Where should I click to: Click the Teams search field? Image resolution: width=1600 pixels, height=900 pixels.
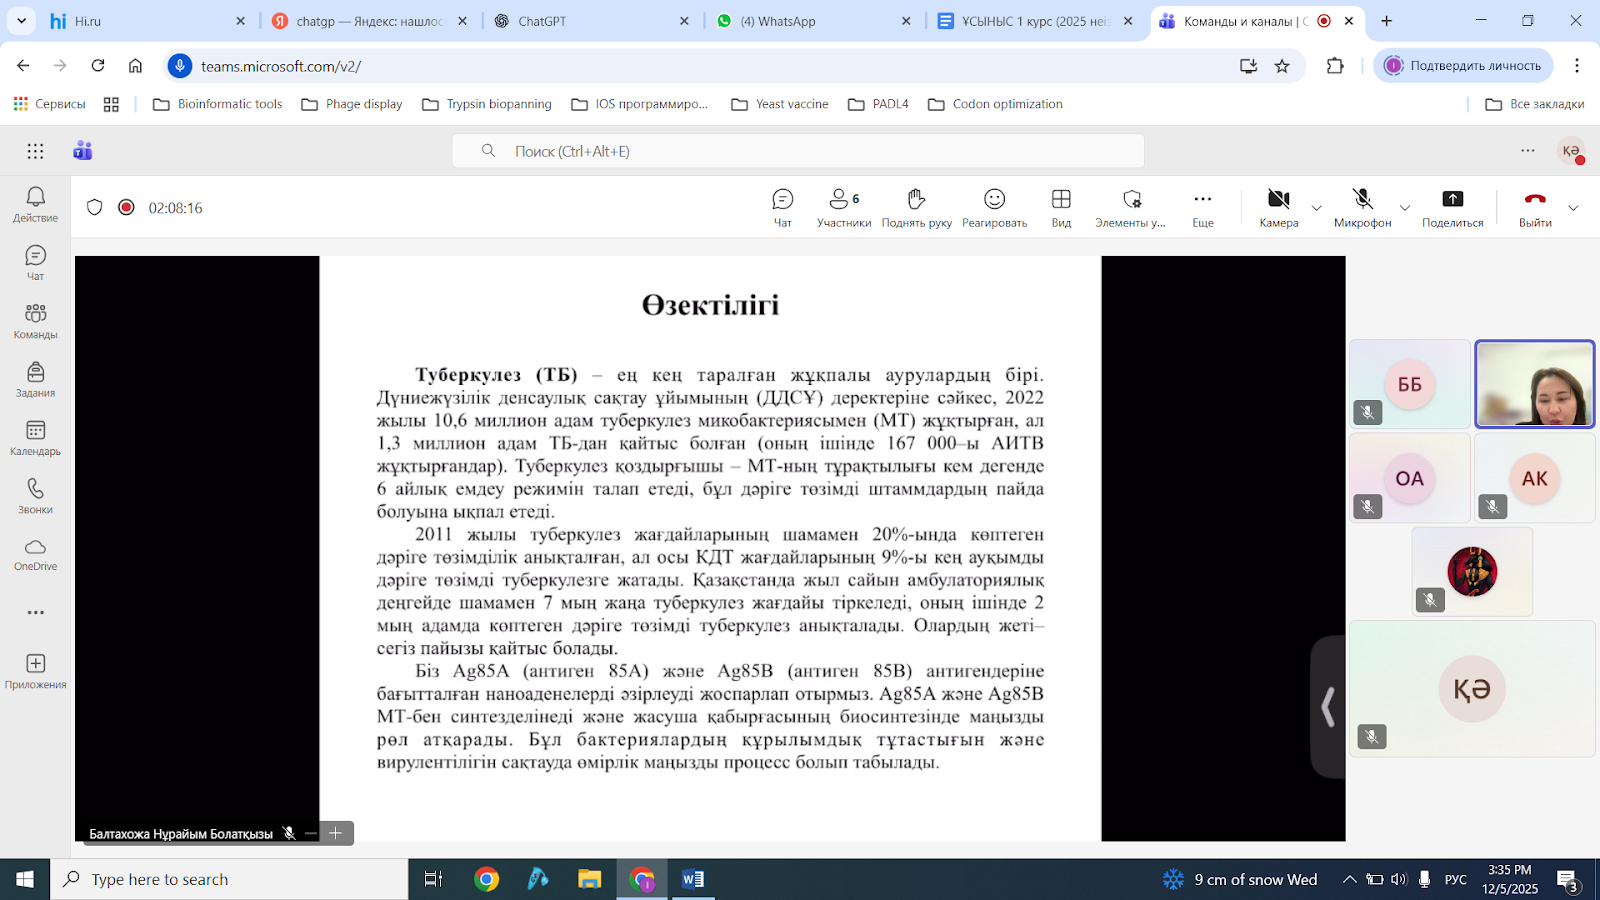click(798, 151)
